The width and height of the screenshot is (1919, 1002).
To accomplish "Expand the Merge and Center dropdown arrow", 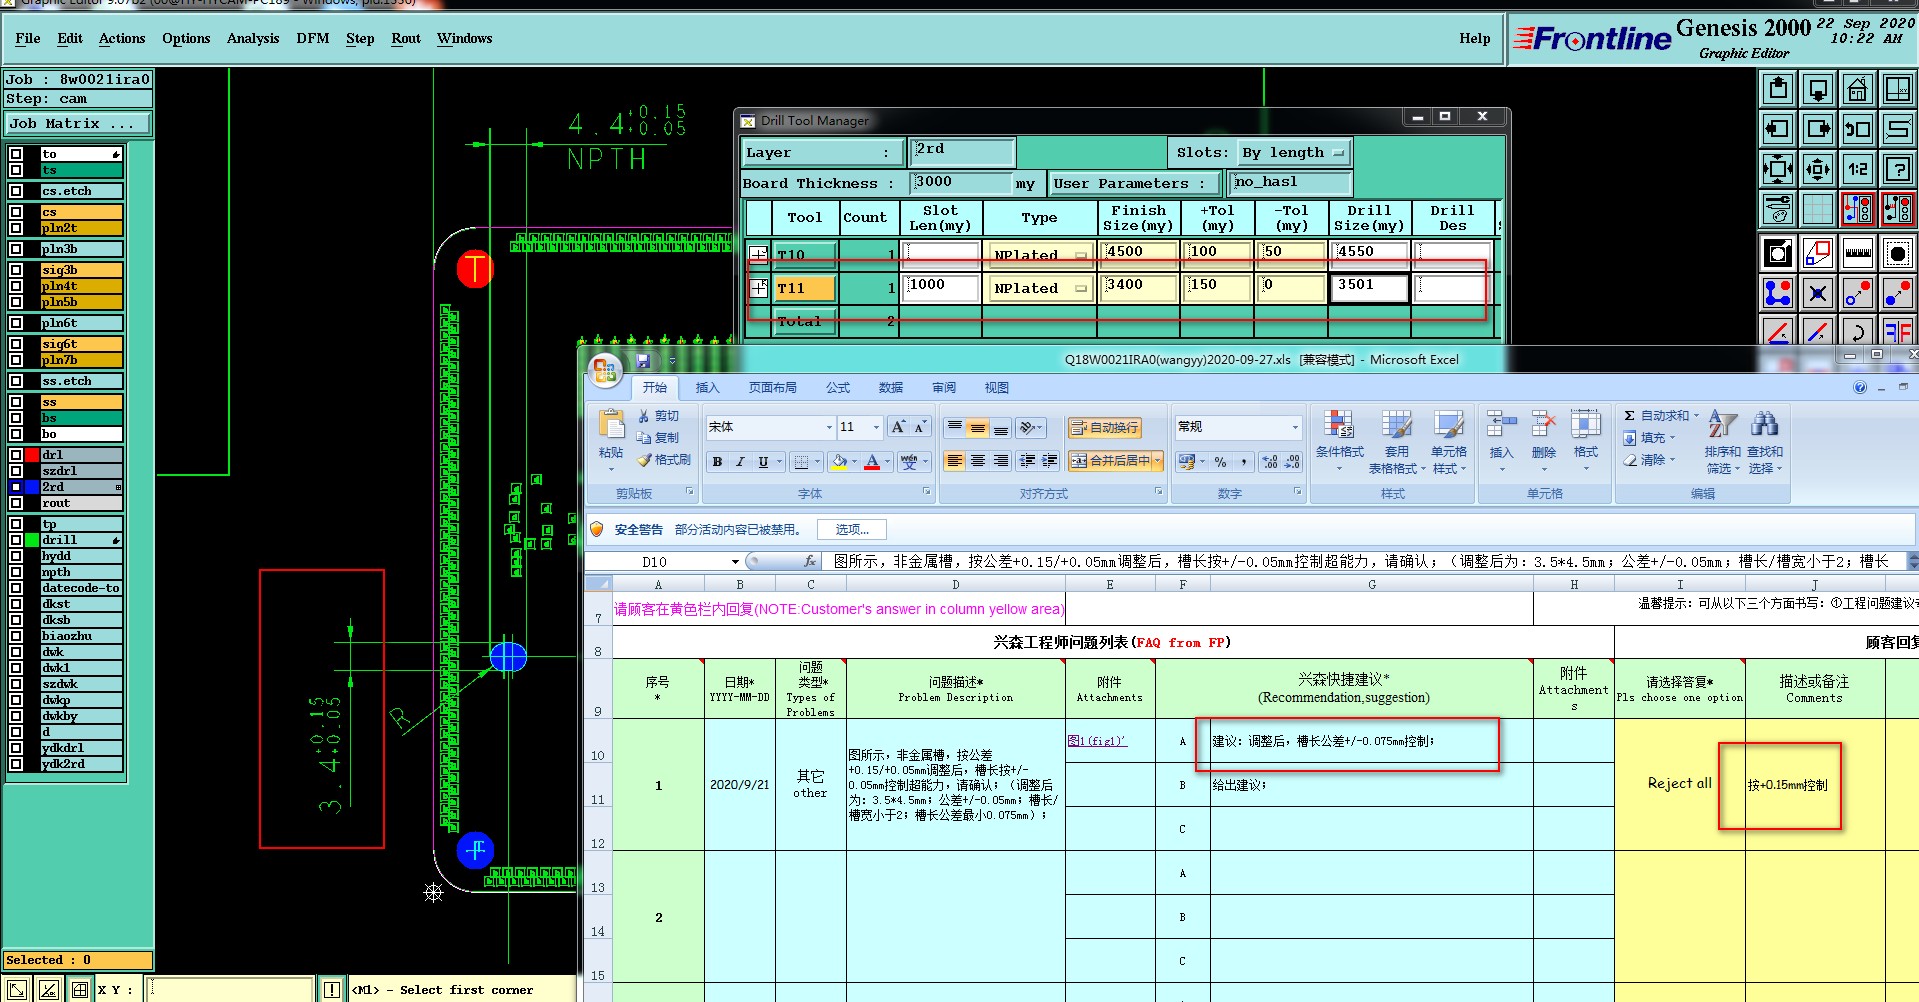I will pyautogui.click(x=1157, y=461).
